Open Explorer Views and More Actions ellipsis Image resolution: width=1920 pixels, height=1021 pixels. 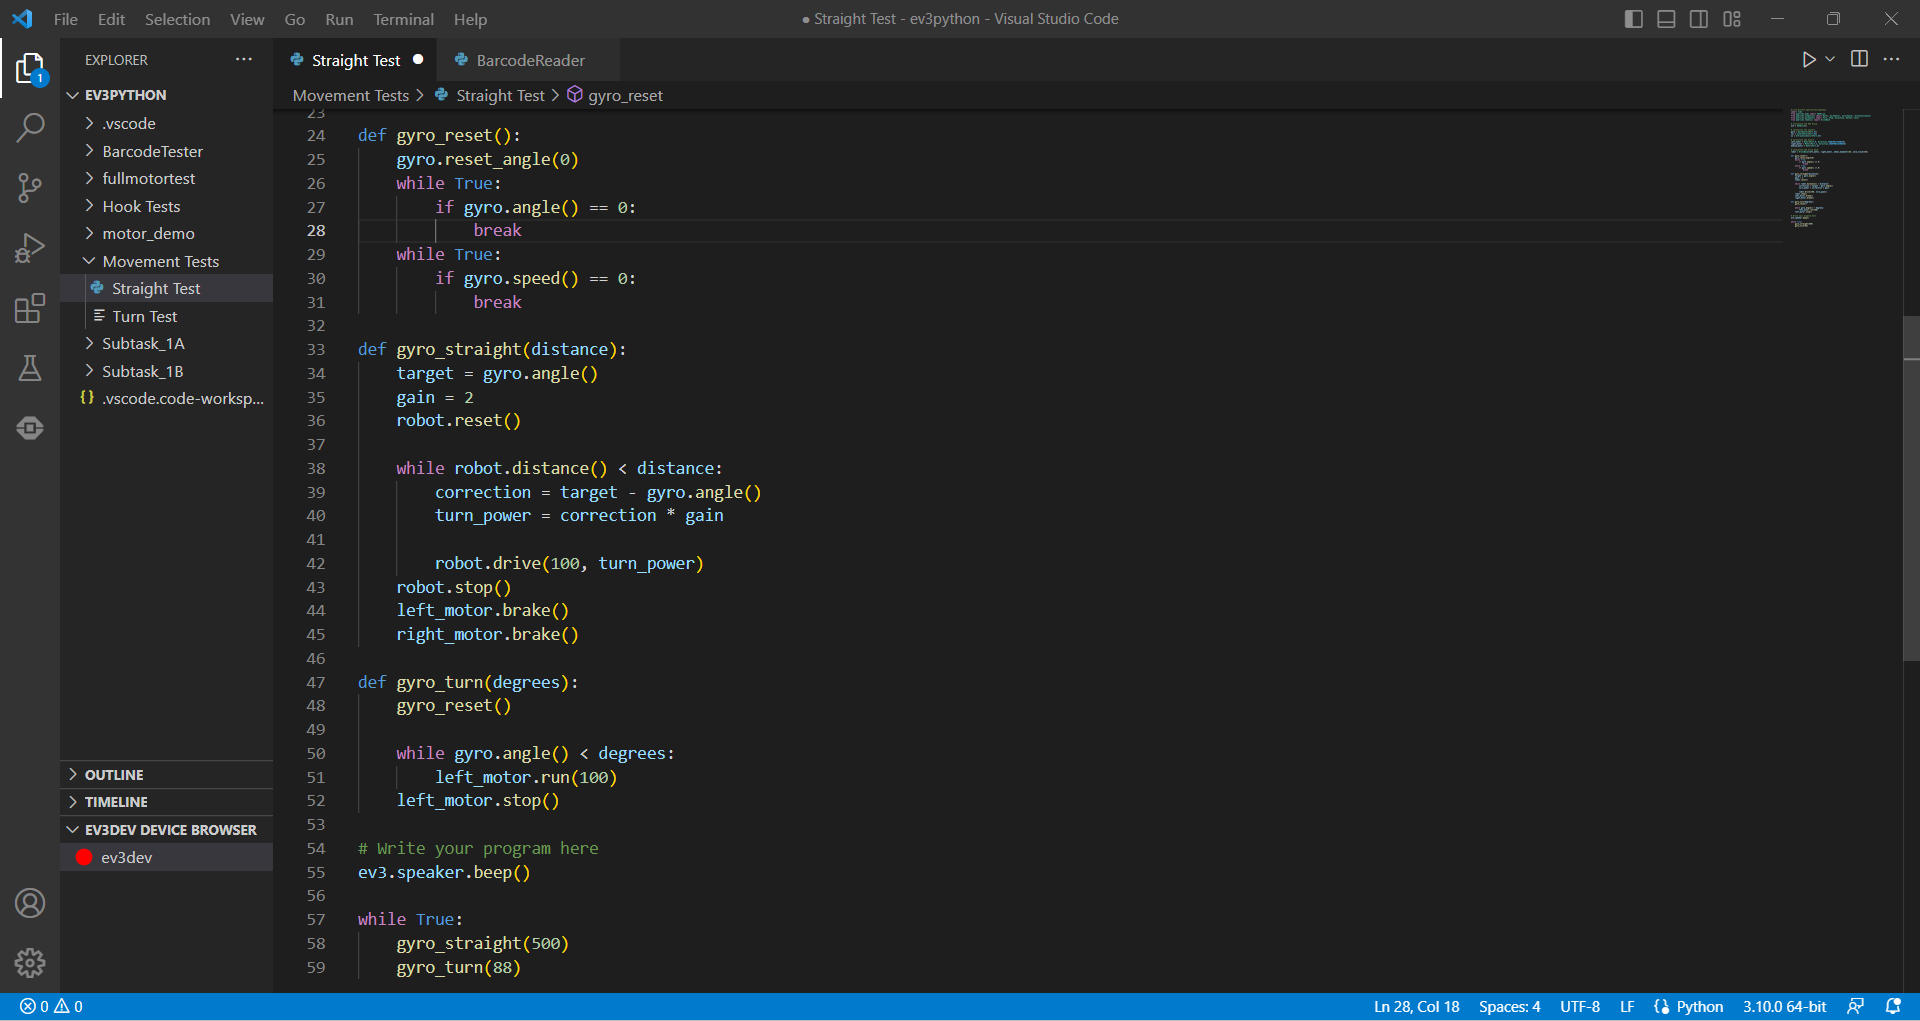pos(244,60)
